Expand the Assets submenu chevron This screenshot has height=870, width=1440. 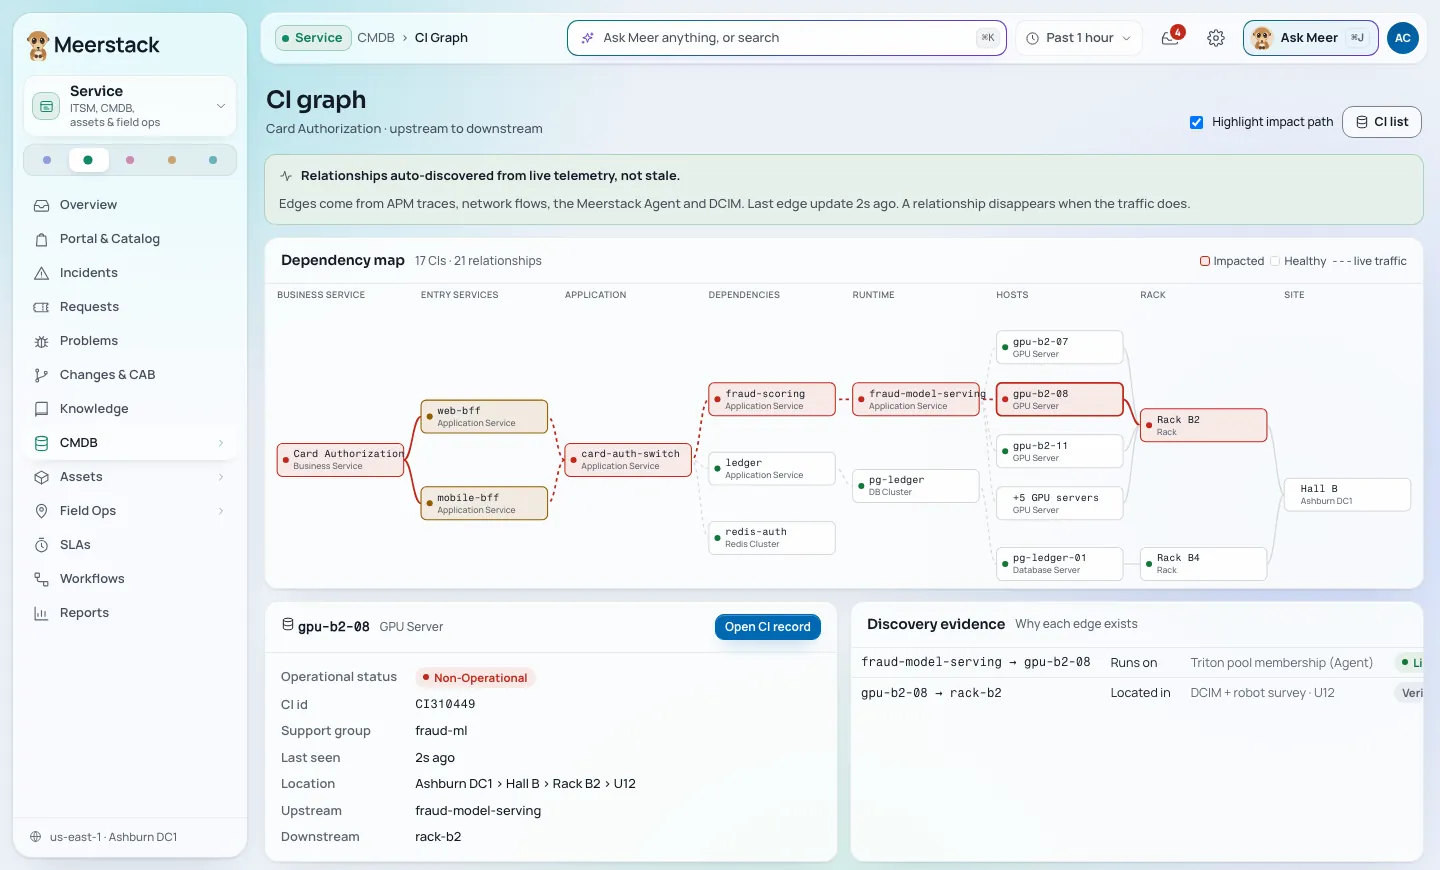(221, 477)
